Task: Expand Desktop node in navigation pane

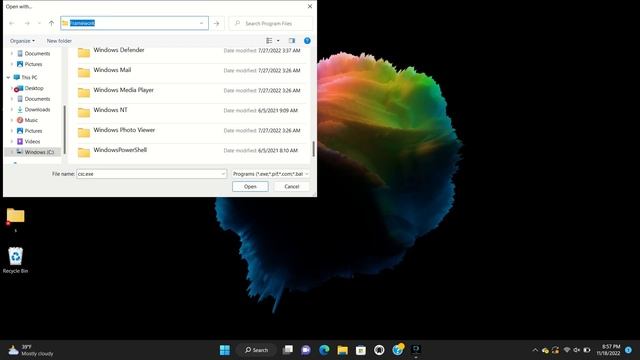Action: (x=11, y=88)
